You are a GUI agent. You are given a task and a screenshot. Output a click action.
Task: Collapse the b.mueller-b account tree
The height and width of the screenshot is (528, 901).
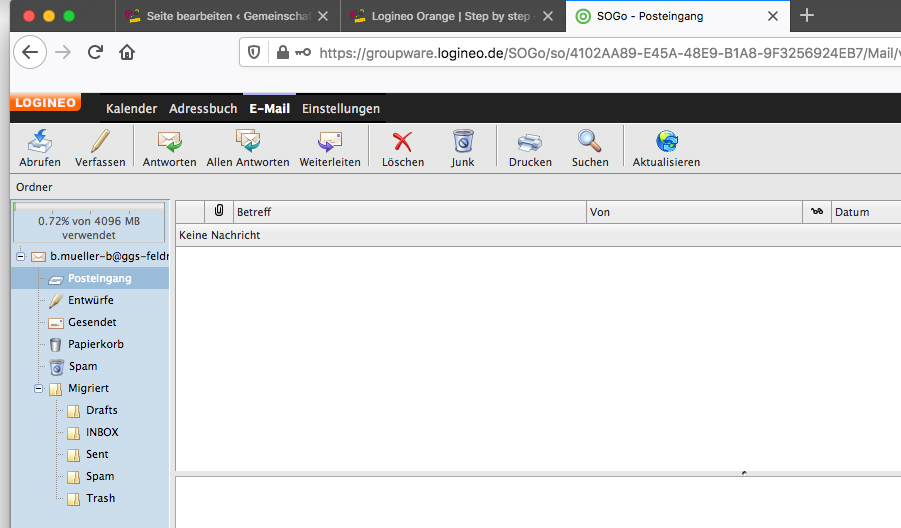pyautogui.click(x=21, y=256)
